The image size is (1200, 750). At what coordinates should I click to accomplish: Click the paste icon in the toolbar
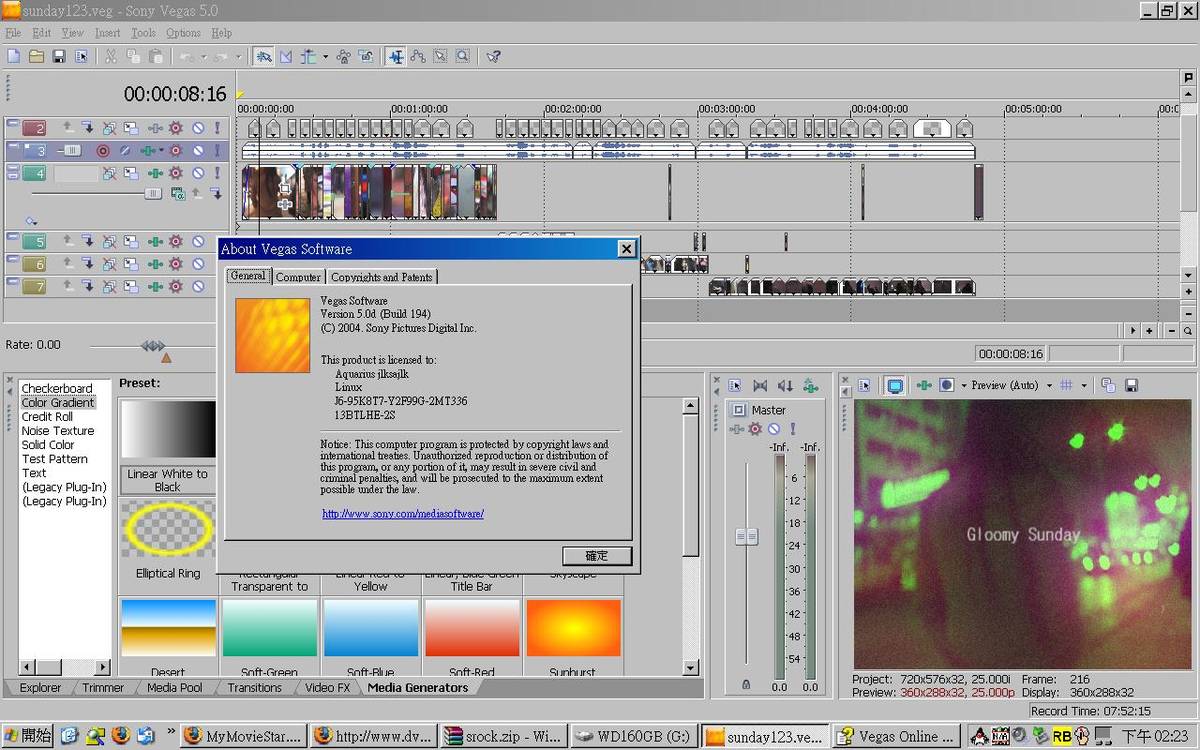[x=155, y=57]
